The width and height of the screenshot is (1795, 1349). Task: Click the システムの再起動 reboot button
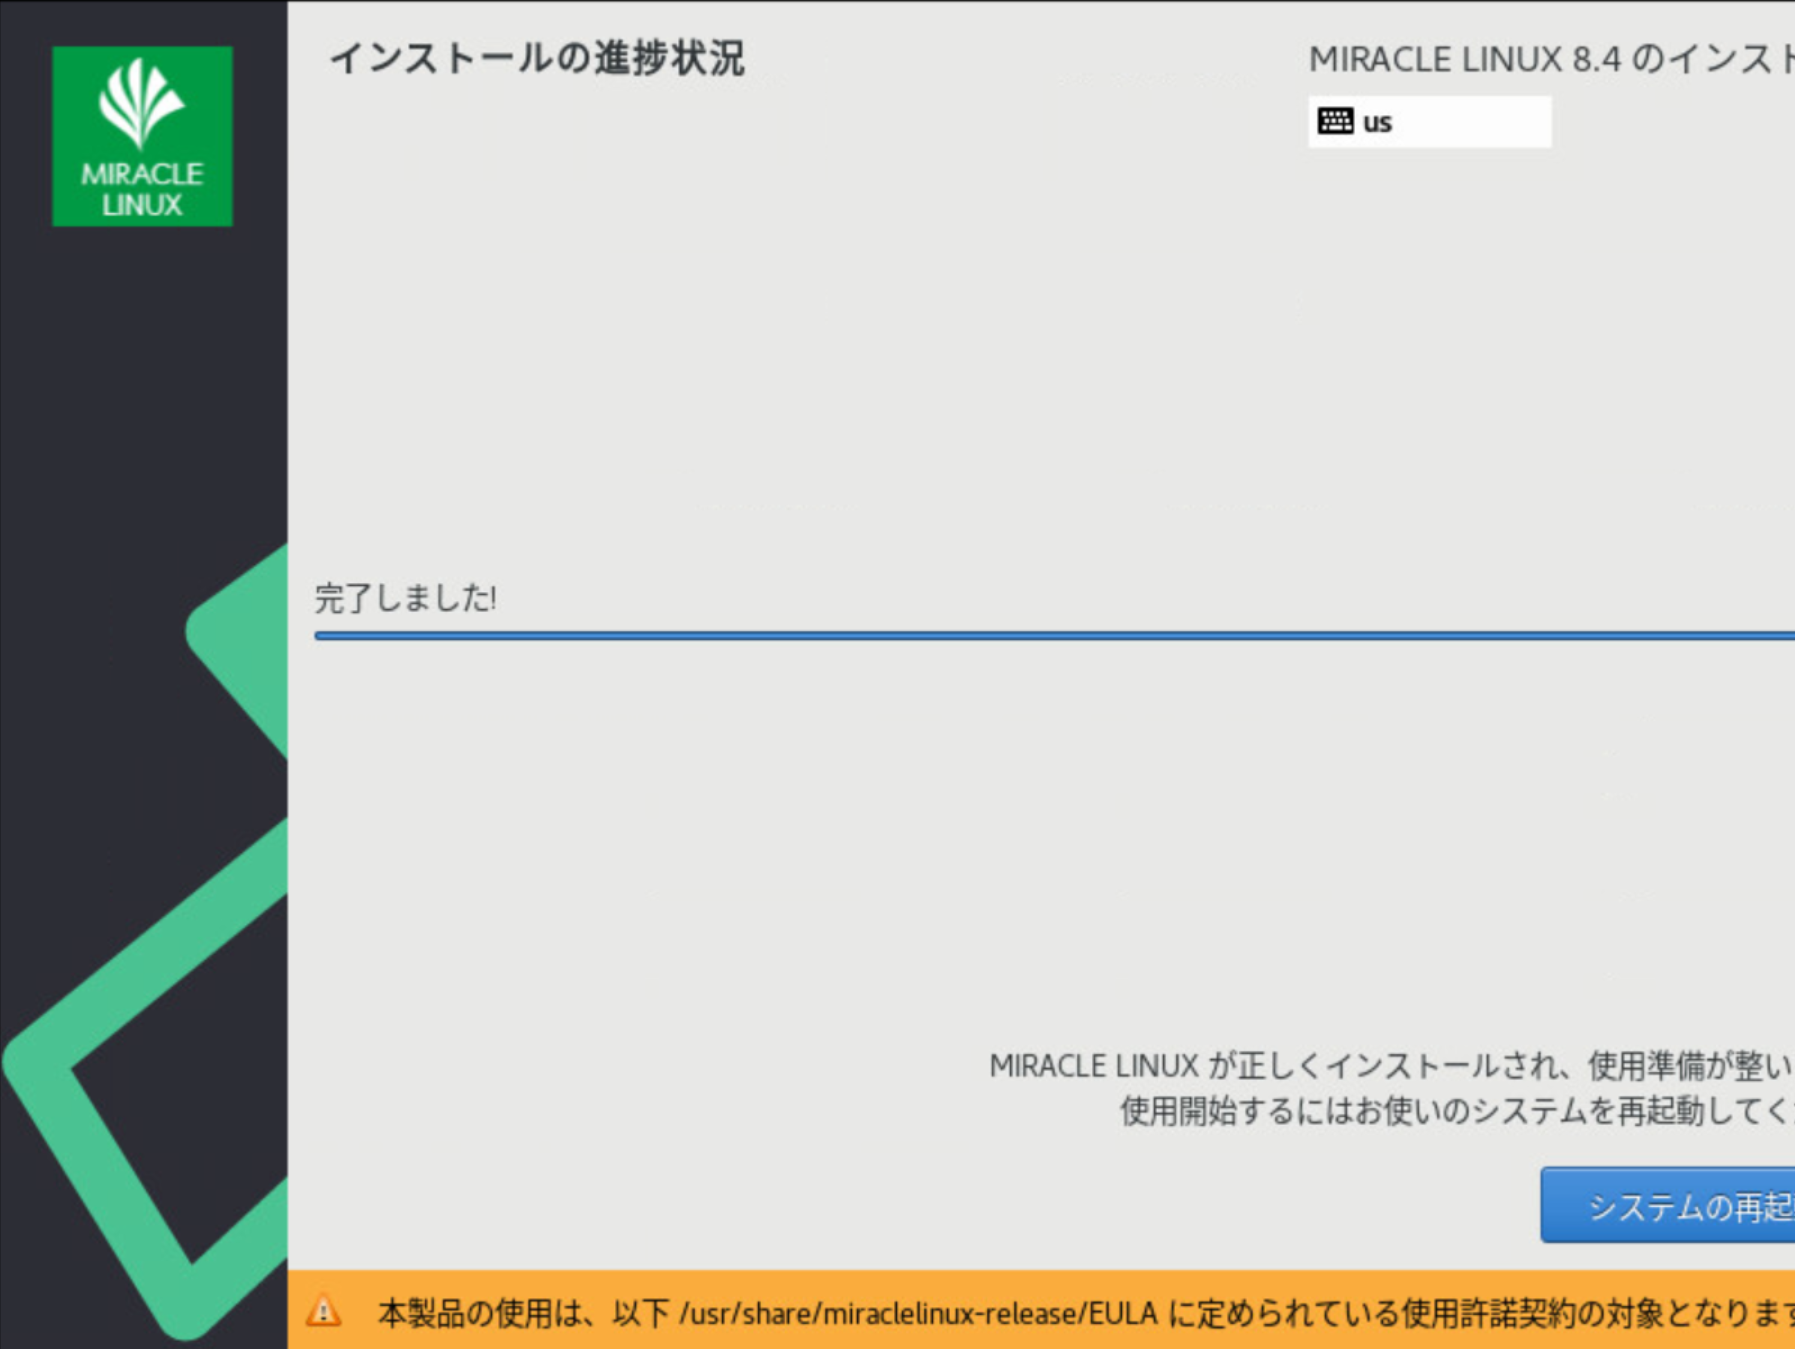[x=1668, y=1205]
